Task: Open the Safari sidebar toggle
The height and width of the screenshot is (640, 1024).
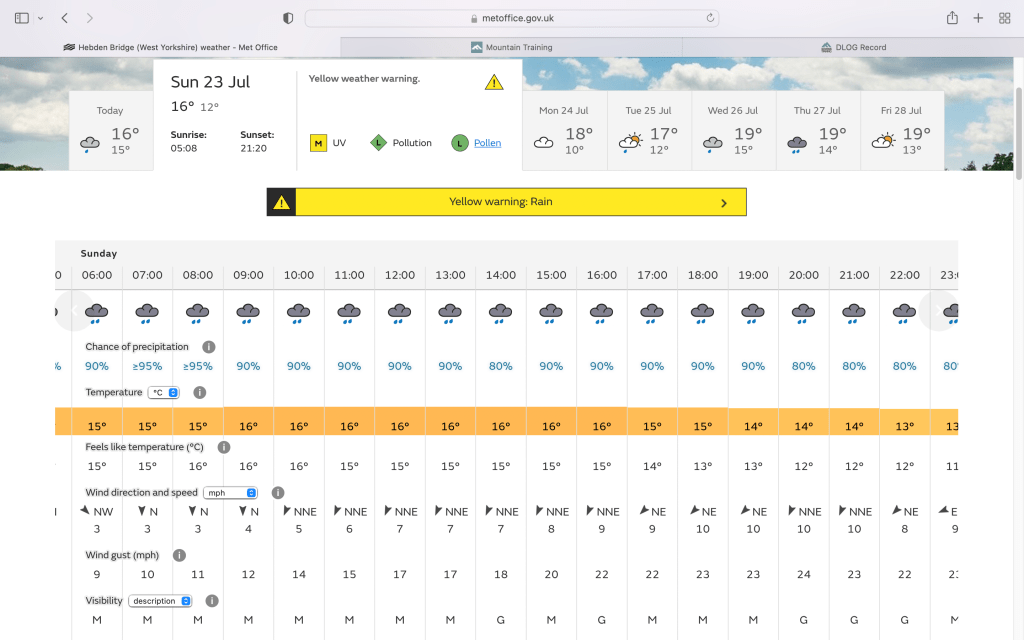Action: click(22, 18)
